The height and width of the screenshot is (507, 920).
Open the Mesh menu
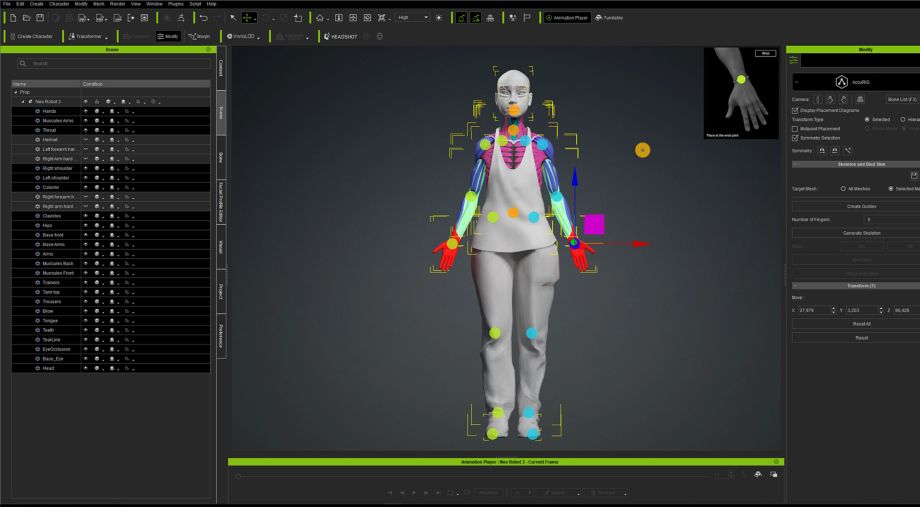point(99,4)
